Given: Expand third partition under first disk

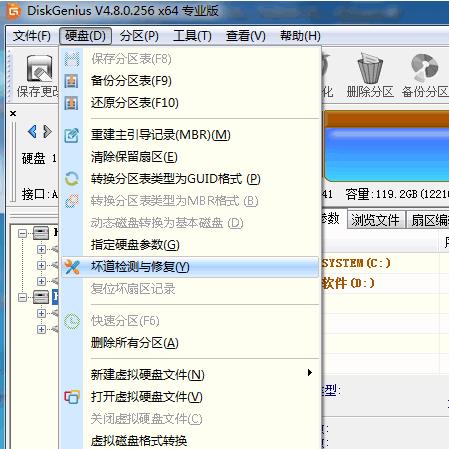Looking at the screenshot, I should (41, 281).
